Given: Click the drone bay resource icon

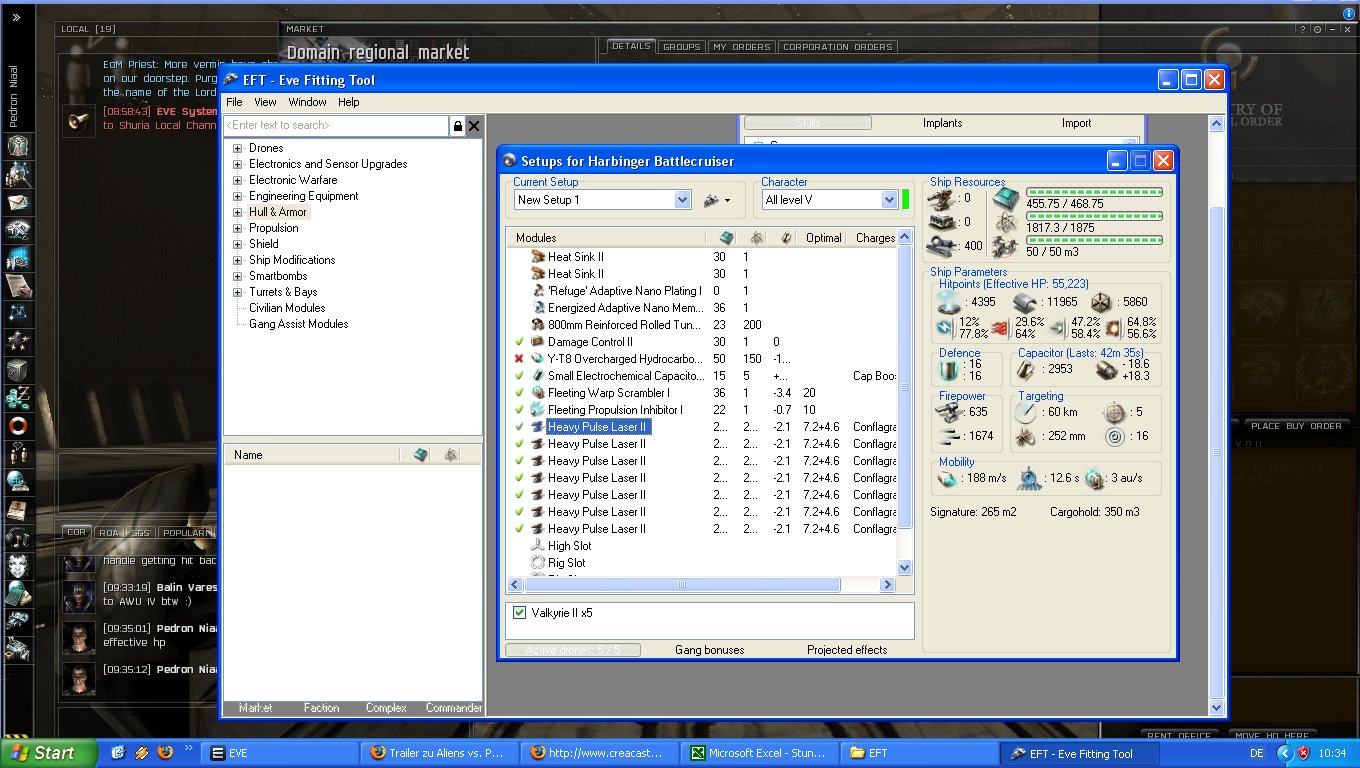Looking at the screenshot, I should (x=1007, y=246).
